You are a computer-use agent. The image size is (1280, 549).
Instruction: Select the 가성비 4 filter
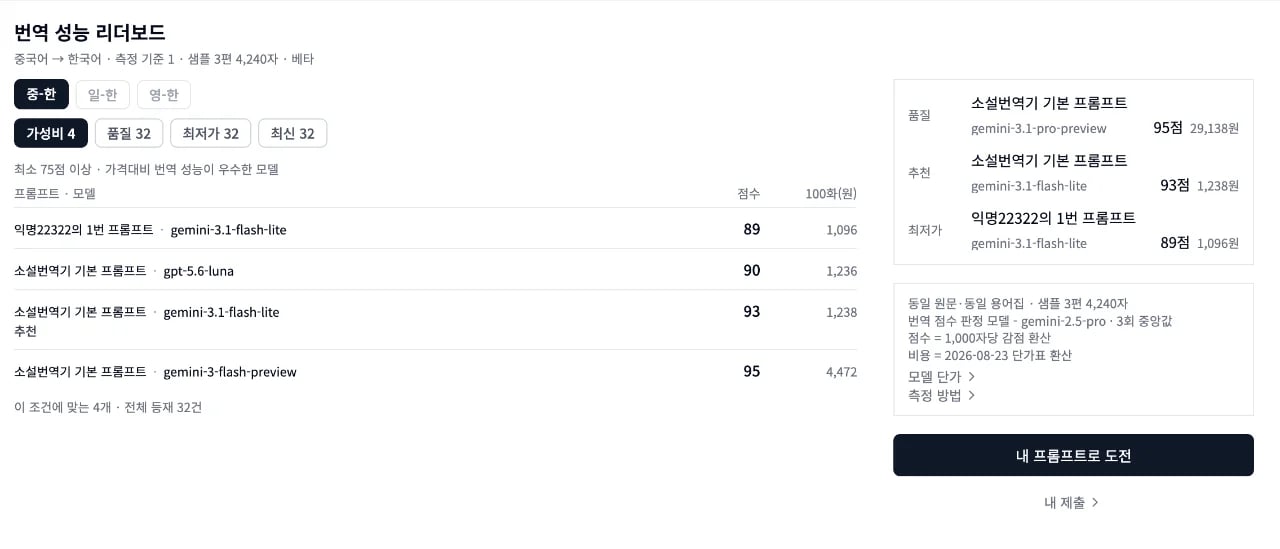(51, 133)
